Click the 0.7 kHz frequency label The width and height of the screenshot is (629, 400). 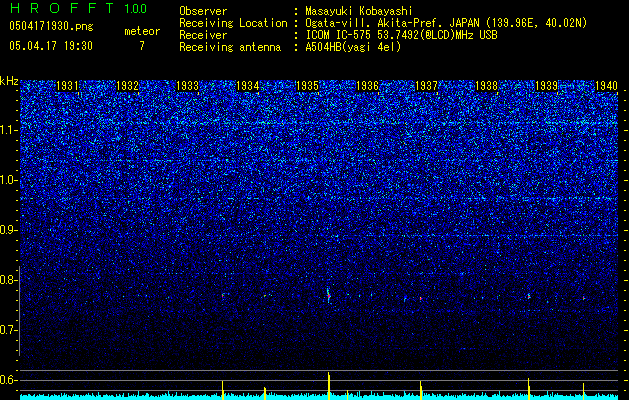(9, 330)
